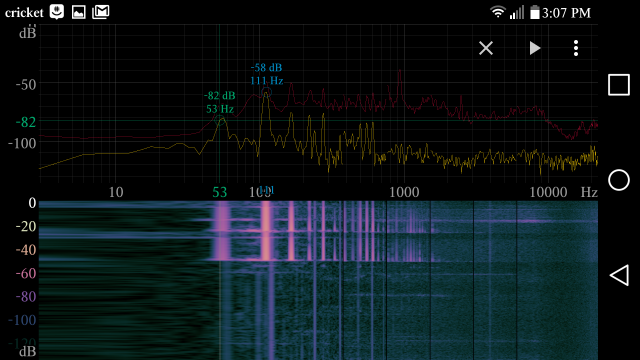This screenshot has width=640, height=360.
Task: Tap the first notification icon after cricket
Action: (x=57, y=12)
